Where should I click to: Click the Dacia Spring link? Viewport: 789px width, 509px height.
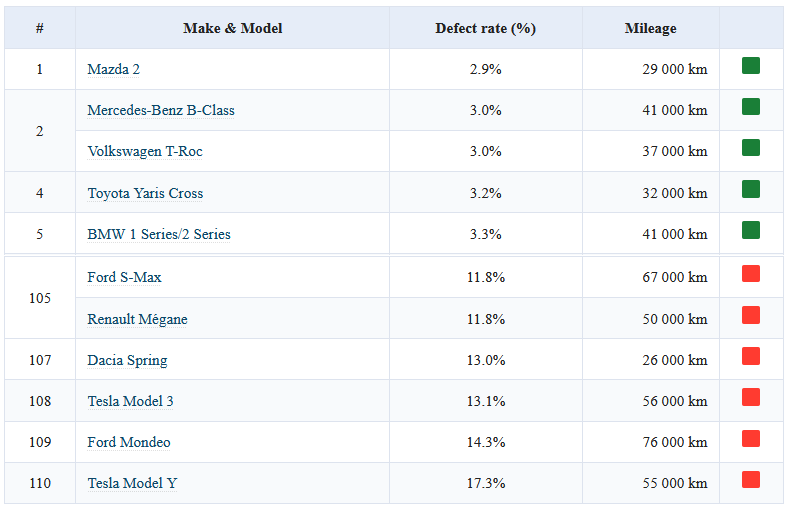point(127,360)
